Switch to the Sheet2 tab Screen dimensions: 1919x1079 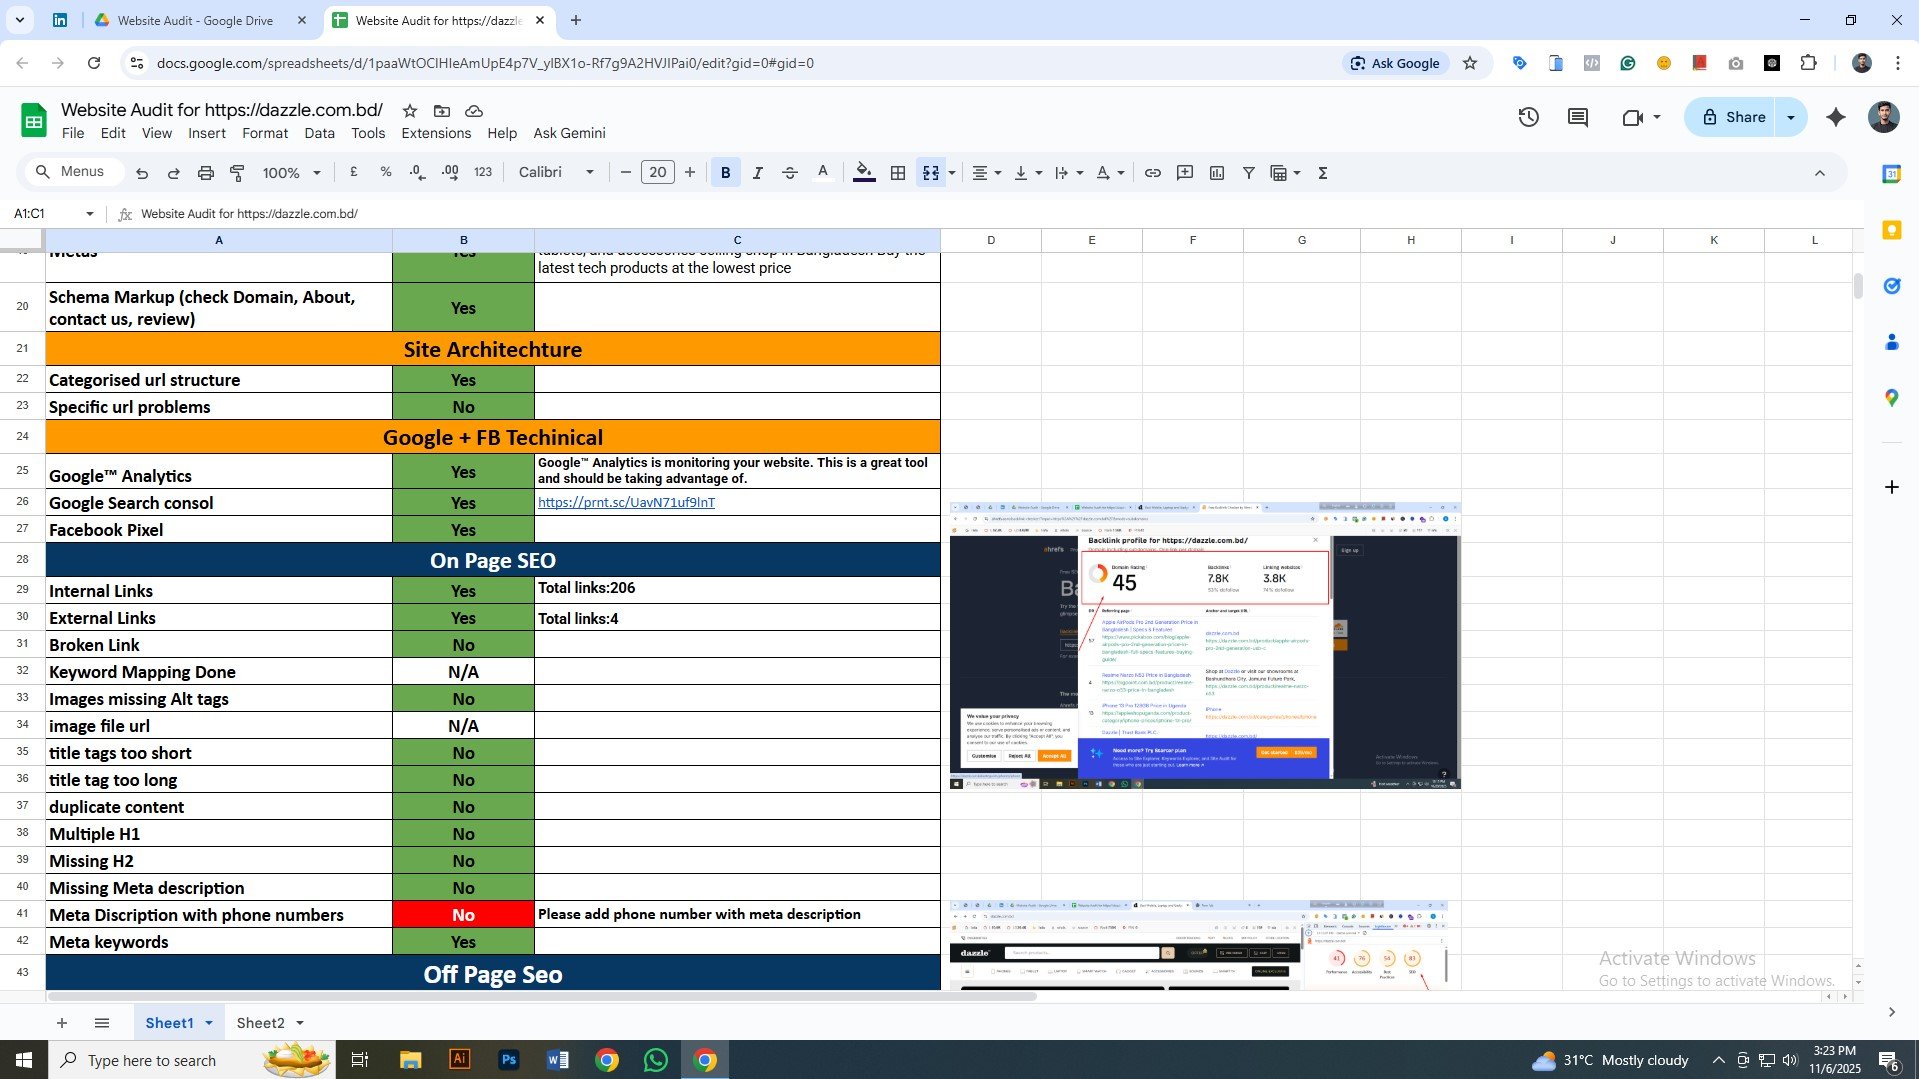coord(262,1022)
